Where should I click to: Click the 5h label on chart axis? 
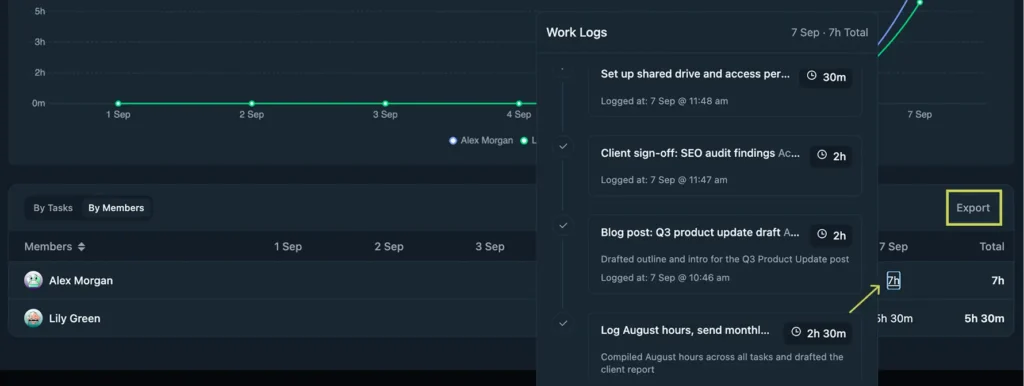click(40, 11)
